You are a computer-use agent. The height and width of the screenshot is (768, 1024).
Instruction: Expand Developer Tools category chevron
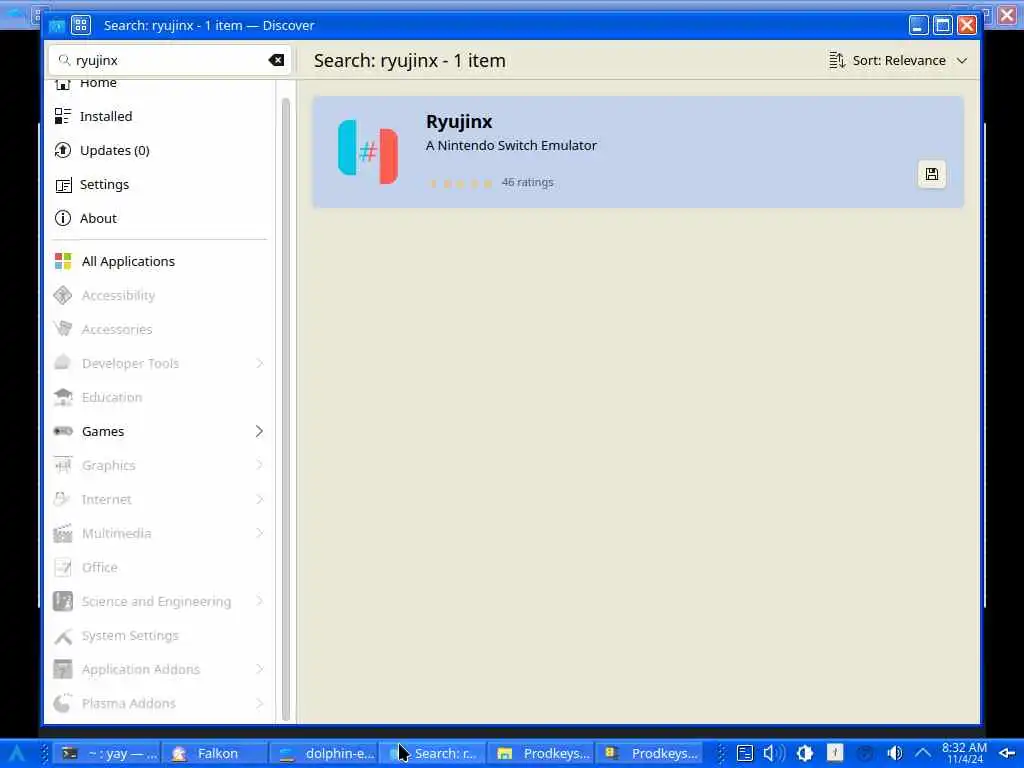click(259, 363)
